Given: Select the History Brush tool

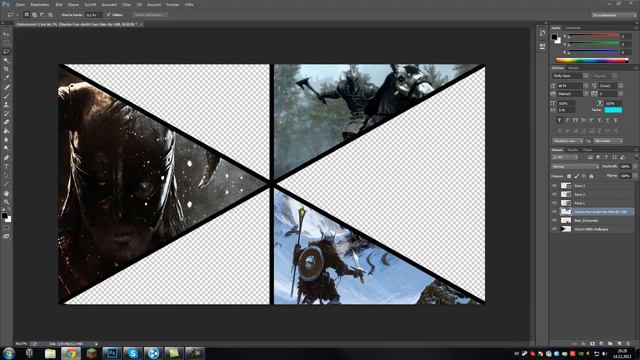Looking at the screenshot, I should coord(6,113).
